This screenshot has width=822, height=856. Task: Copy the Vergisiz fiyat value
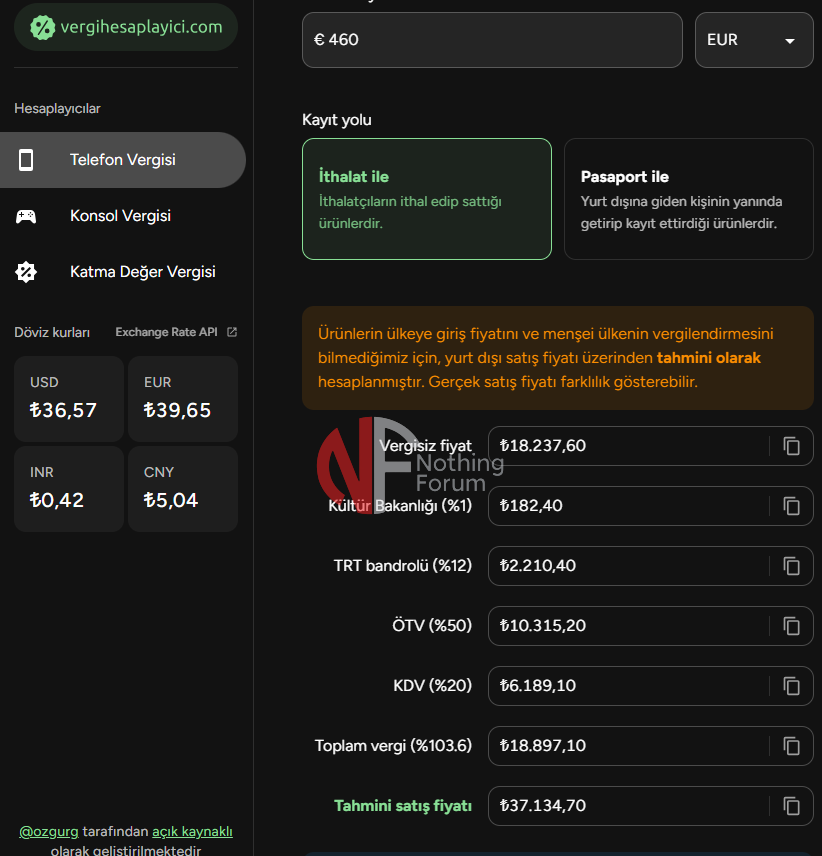(x=791, y=446)
